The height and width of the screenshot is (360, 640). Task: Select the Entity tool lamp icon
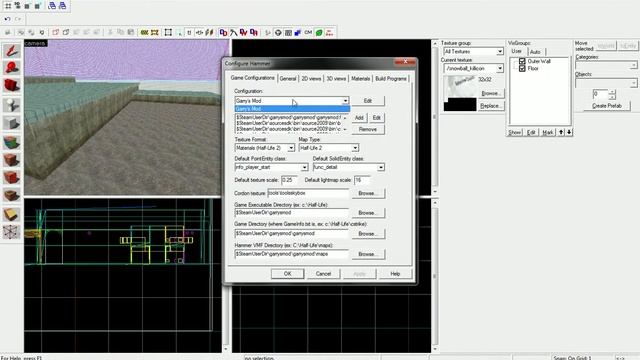pos(11,105)
